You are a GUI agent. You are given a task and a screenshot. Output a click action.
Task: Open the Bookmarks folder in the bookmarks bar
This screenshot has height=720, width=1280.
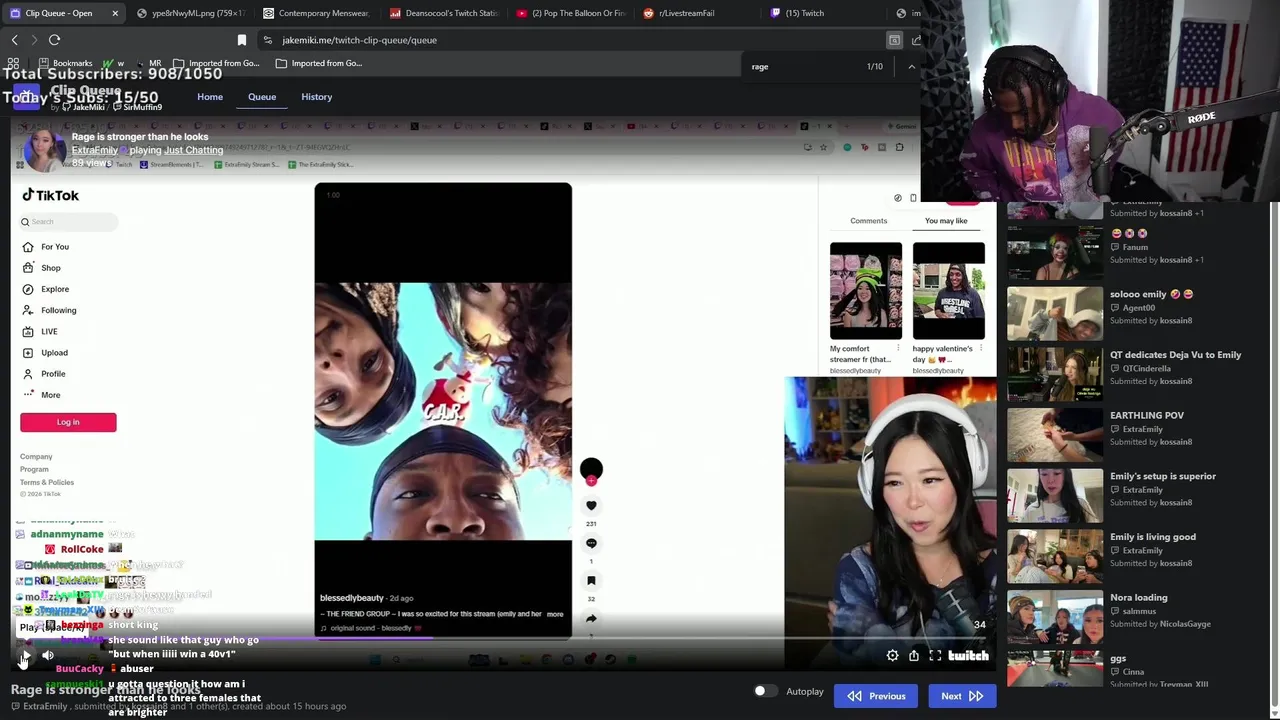pos(65,63)
